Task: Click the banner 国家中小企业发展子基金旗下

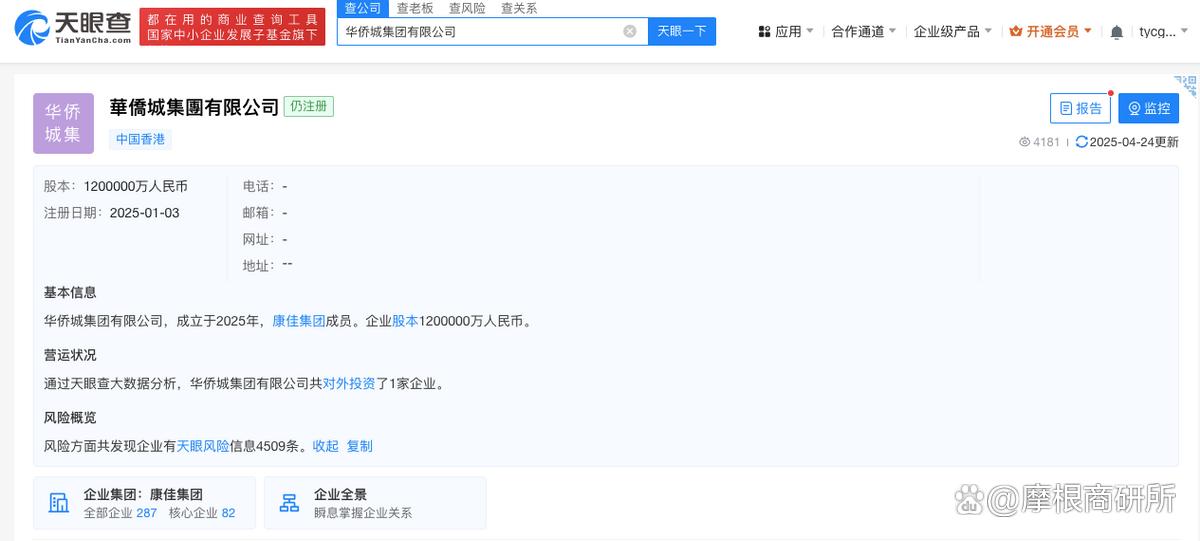Action: click(x=232, y=36)
